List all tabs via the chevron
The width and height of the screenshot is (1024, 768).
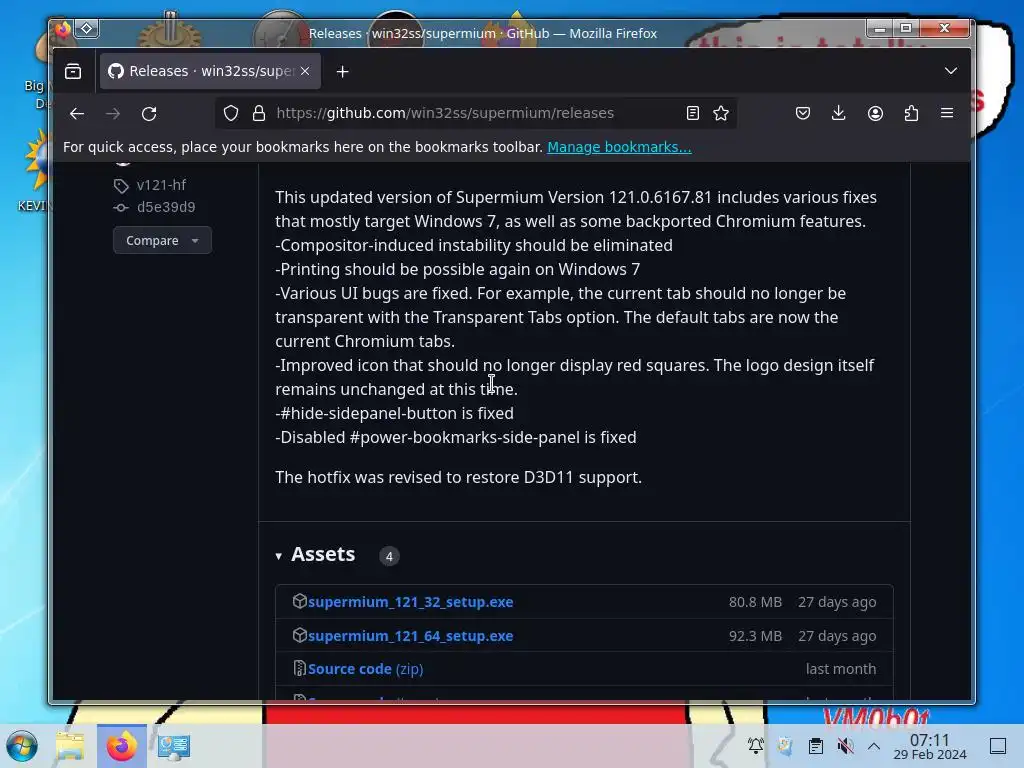(951, 71)
